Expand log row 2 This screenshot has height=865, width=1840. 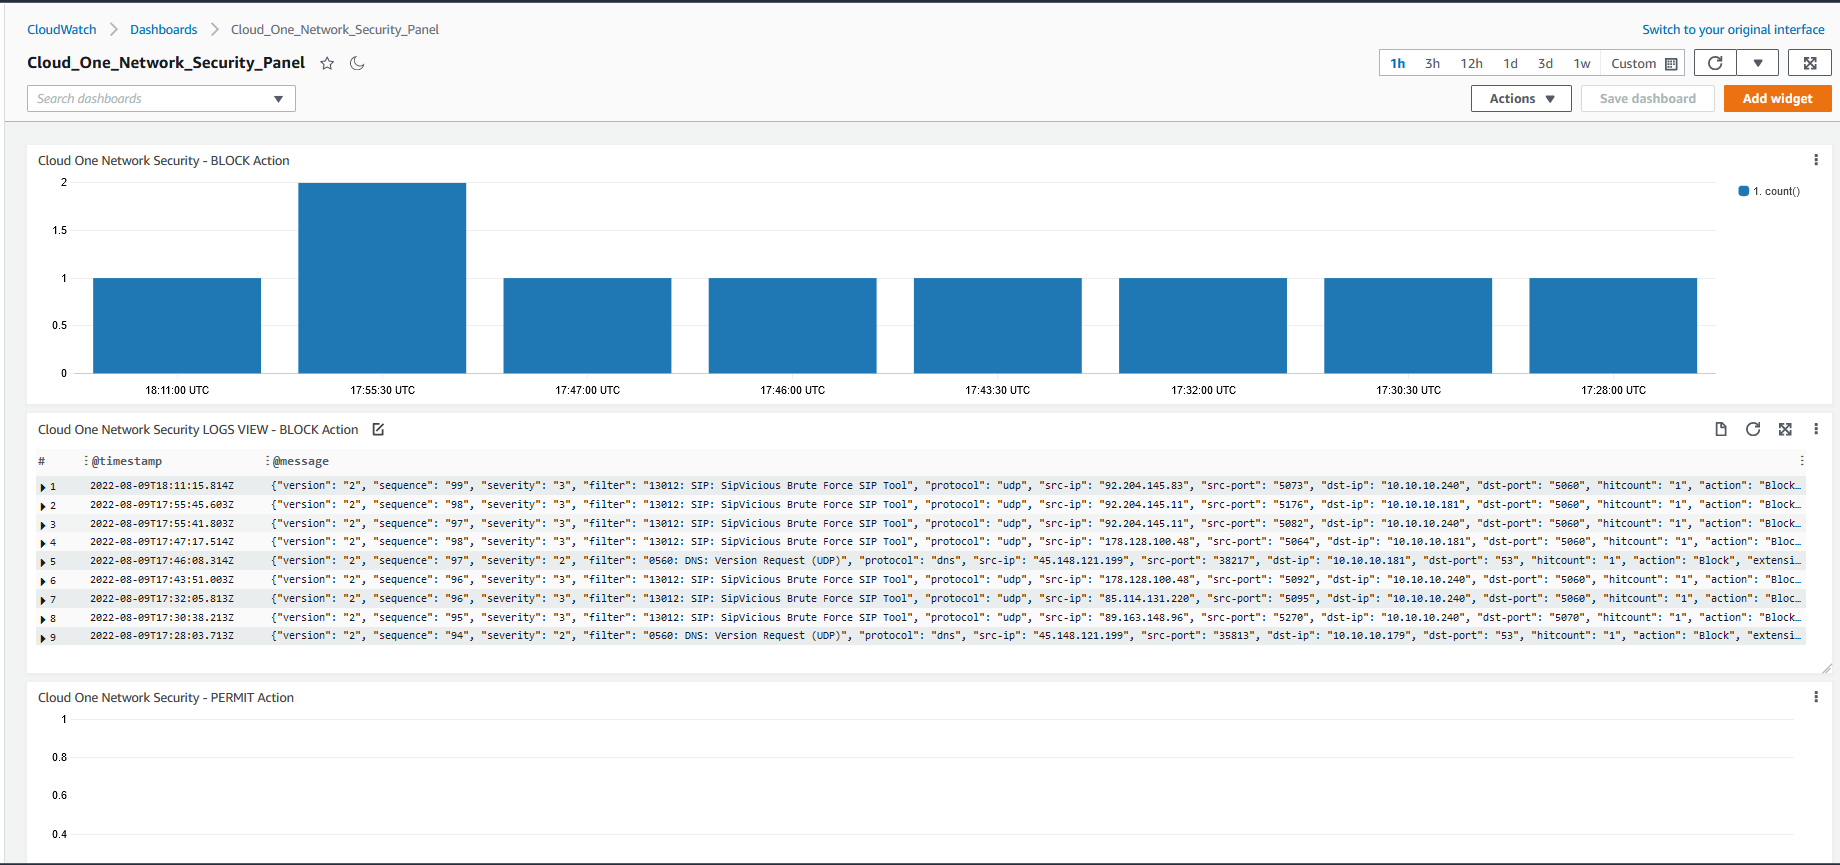point(43,506)
